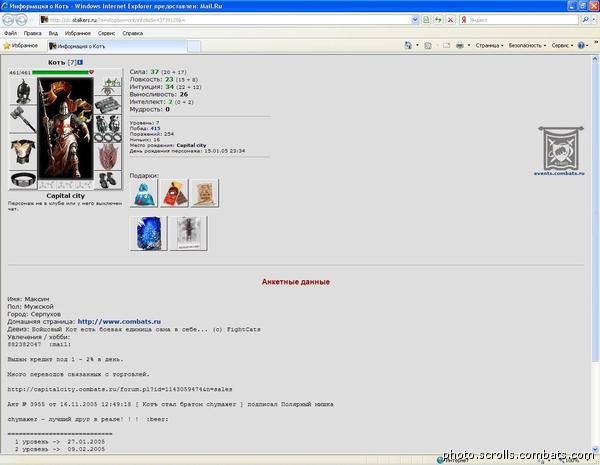This screenshot has width=600, height=465.
Task: Open the Help question mark dropdown
Action: click(583, 46)
